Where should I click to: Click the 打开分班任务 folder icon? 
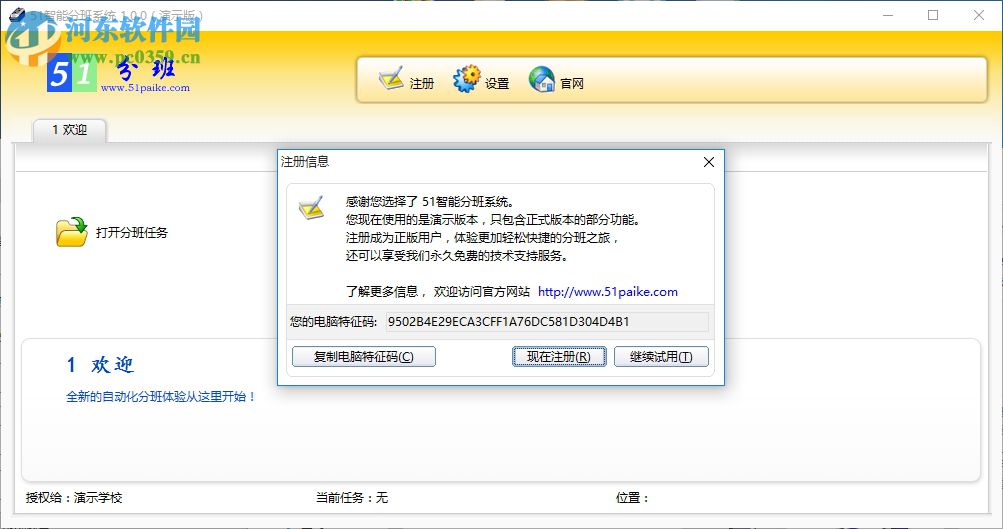(71, 232)
